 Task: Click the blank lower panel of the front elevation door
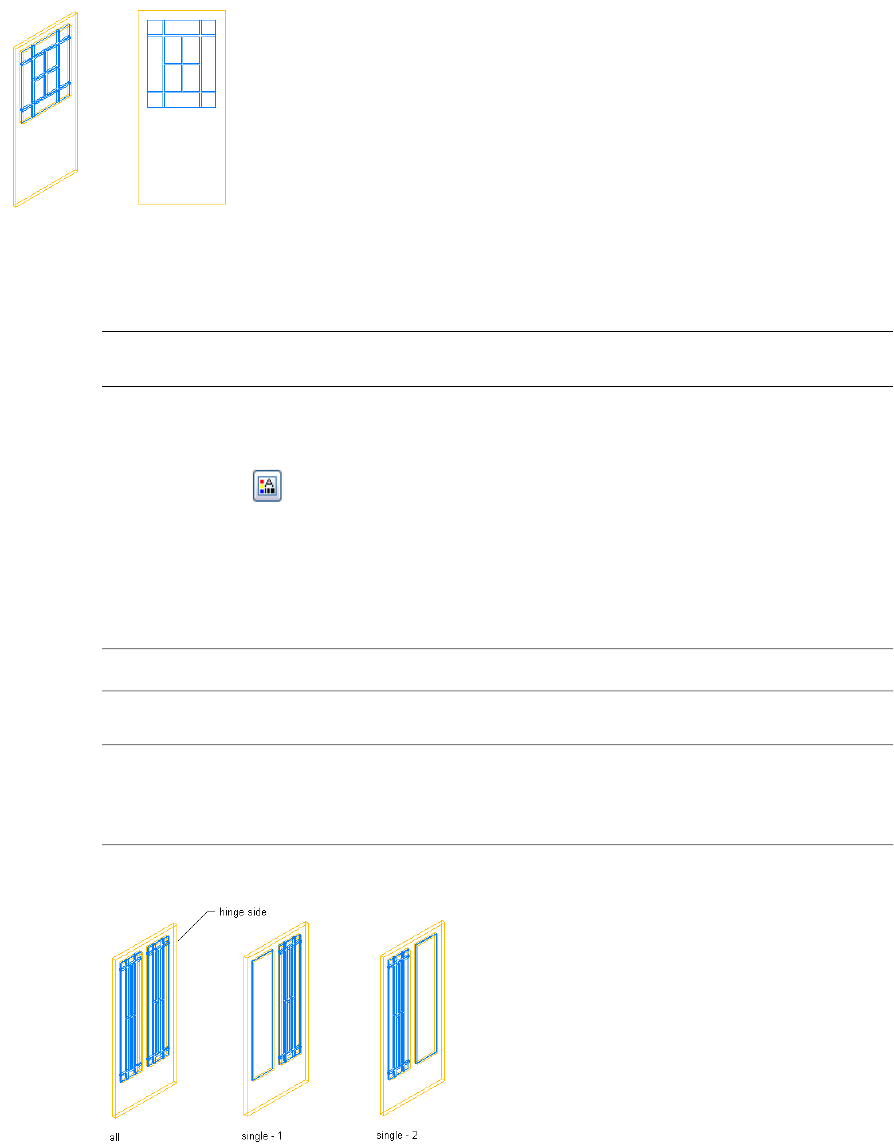tap(182, 155)
